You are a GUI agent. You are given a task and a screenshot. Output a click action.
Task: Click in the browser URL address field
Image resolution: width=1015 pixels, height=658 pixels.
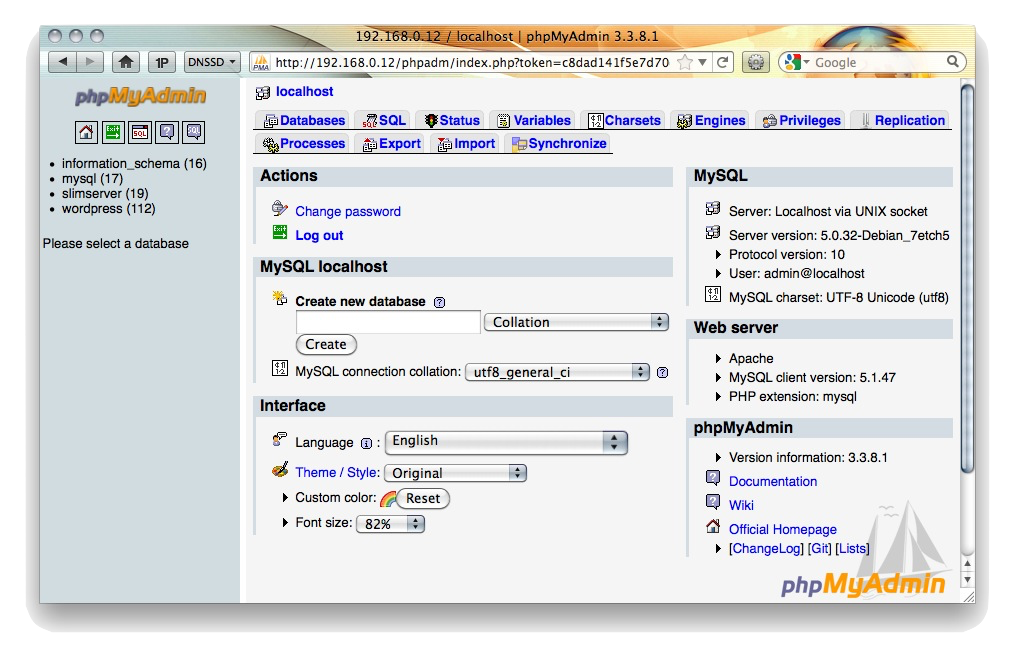[472, 62]
